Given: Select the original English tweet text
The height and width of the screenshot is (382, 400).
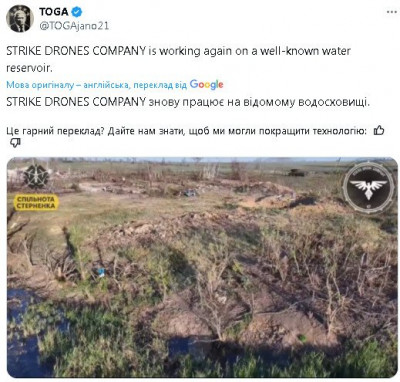Looking at the screenshot, I should [178, 59].
